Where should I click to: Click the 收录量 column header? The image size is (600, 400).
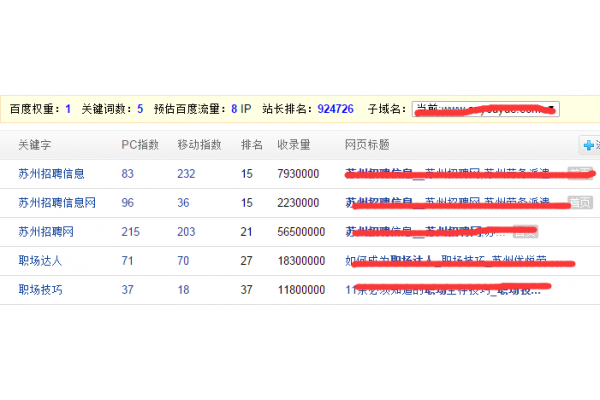294,145
